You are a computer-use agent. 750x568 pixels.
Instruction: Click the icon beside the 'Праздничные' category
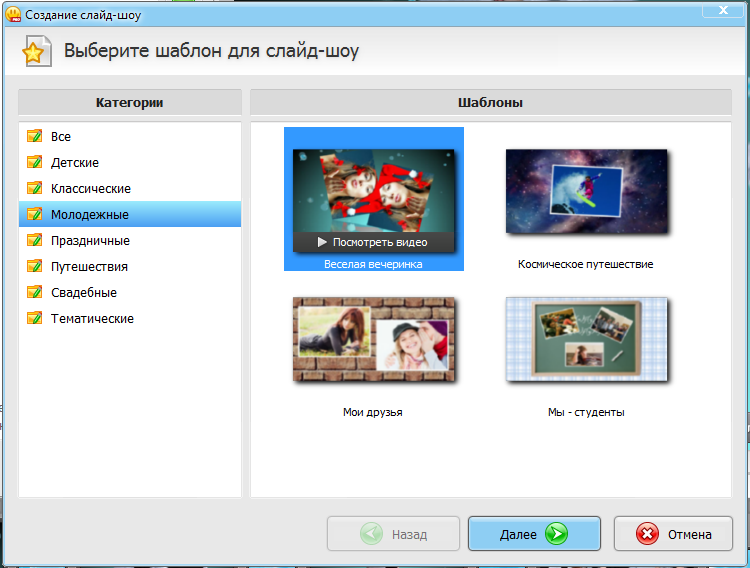click(34, 240)
